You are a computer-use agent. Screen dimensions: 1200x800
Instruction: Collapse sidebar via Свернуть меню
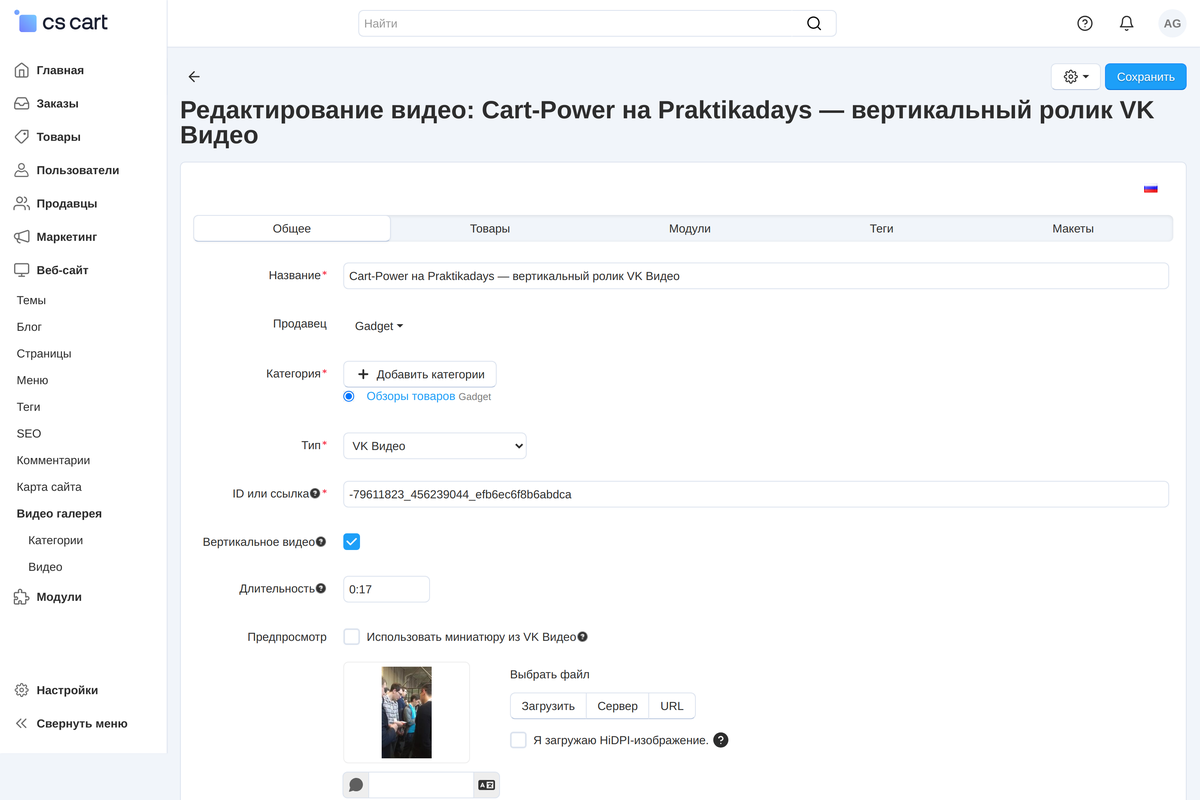83,723
